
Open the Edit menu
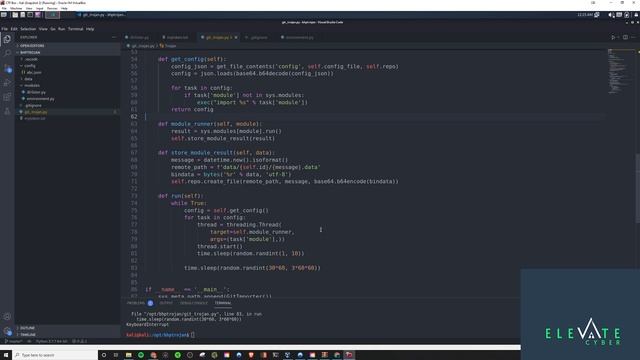click(14, 29)
